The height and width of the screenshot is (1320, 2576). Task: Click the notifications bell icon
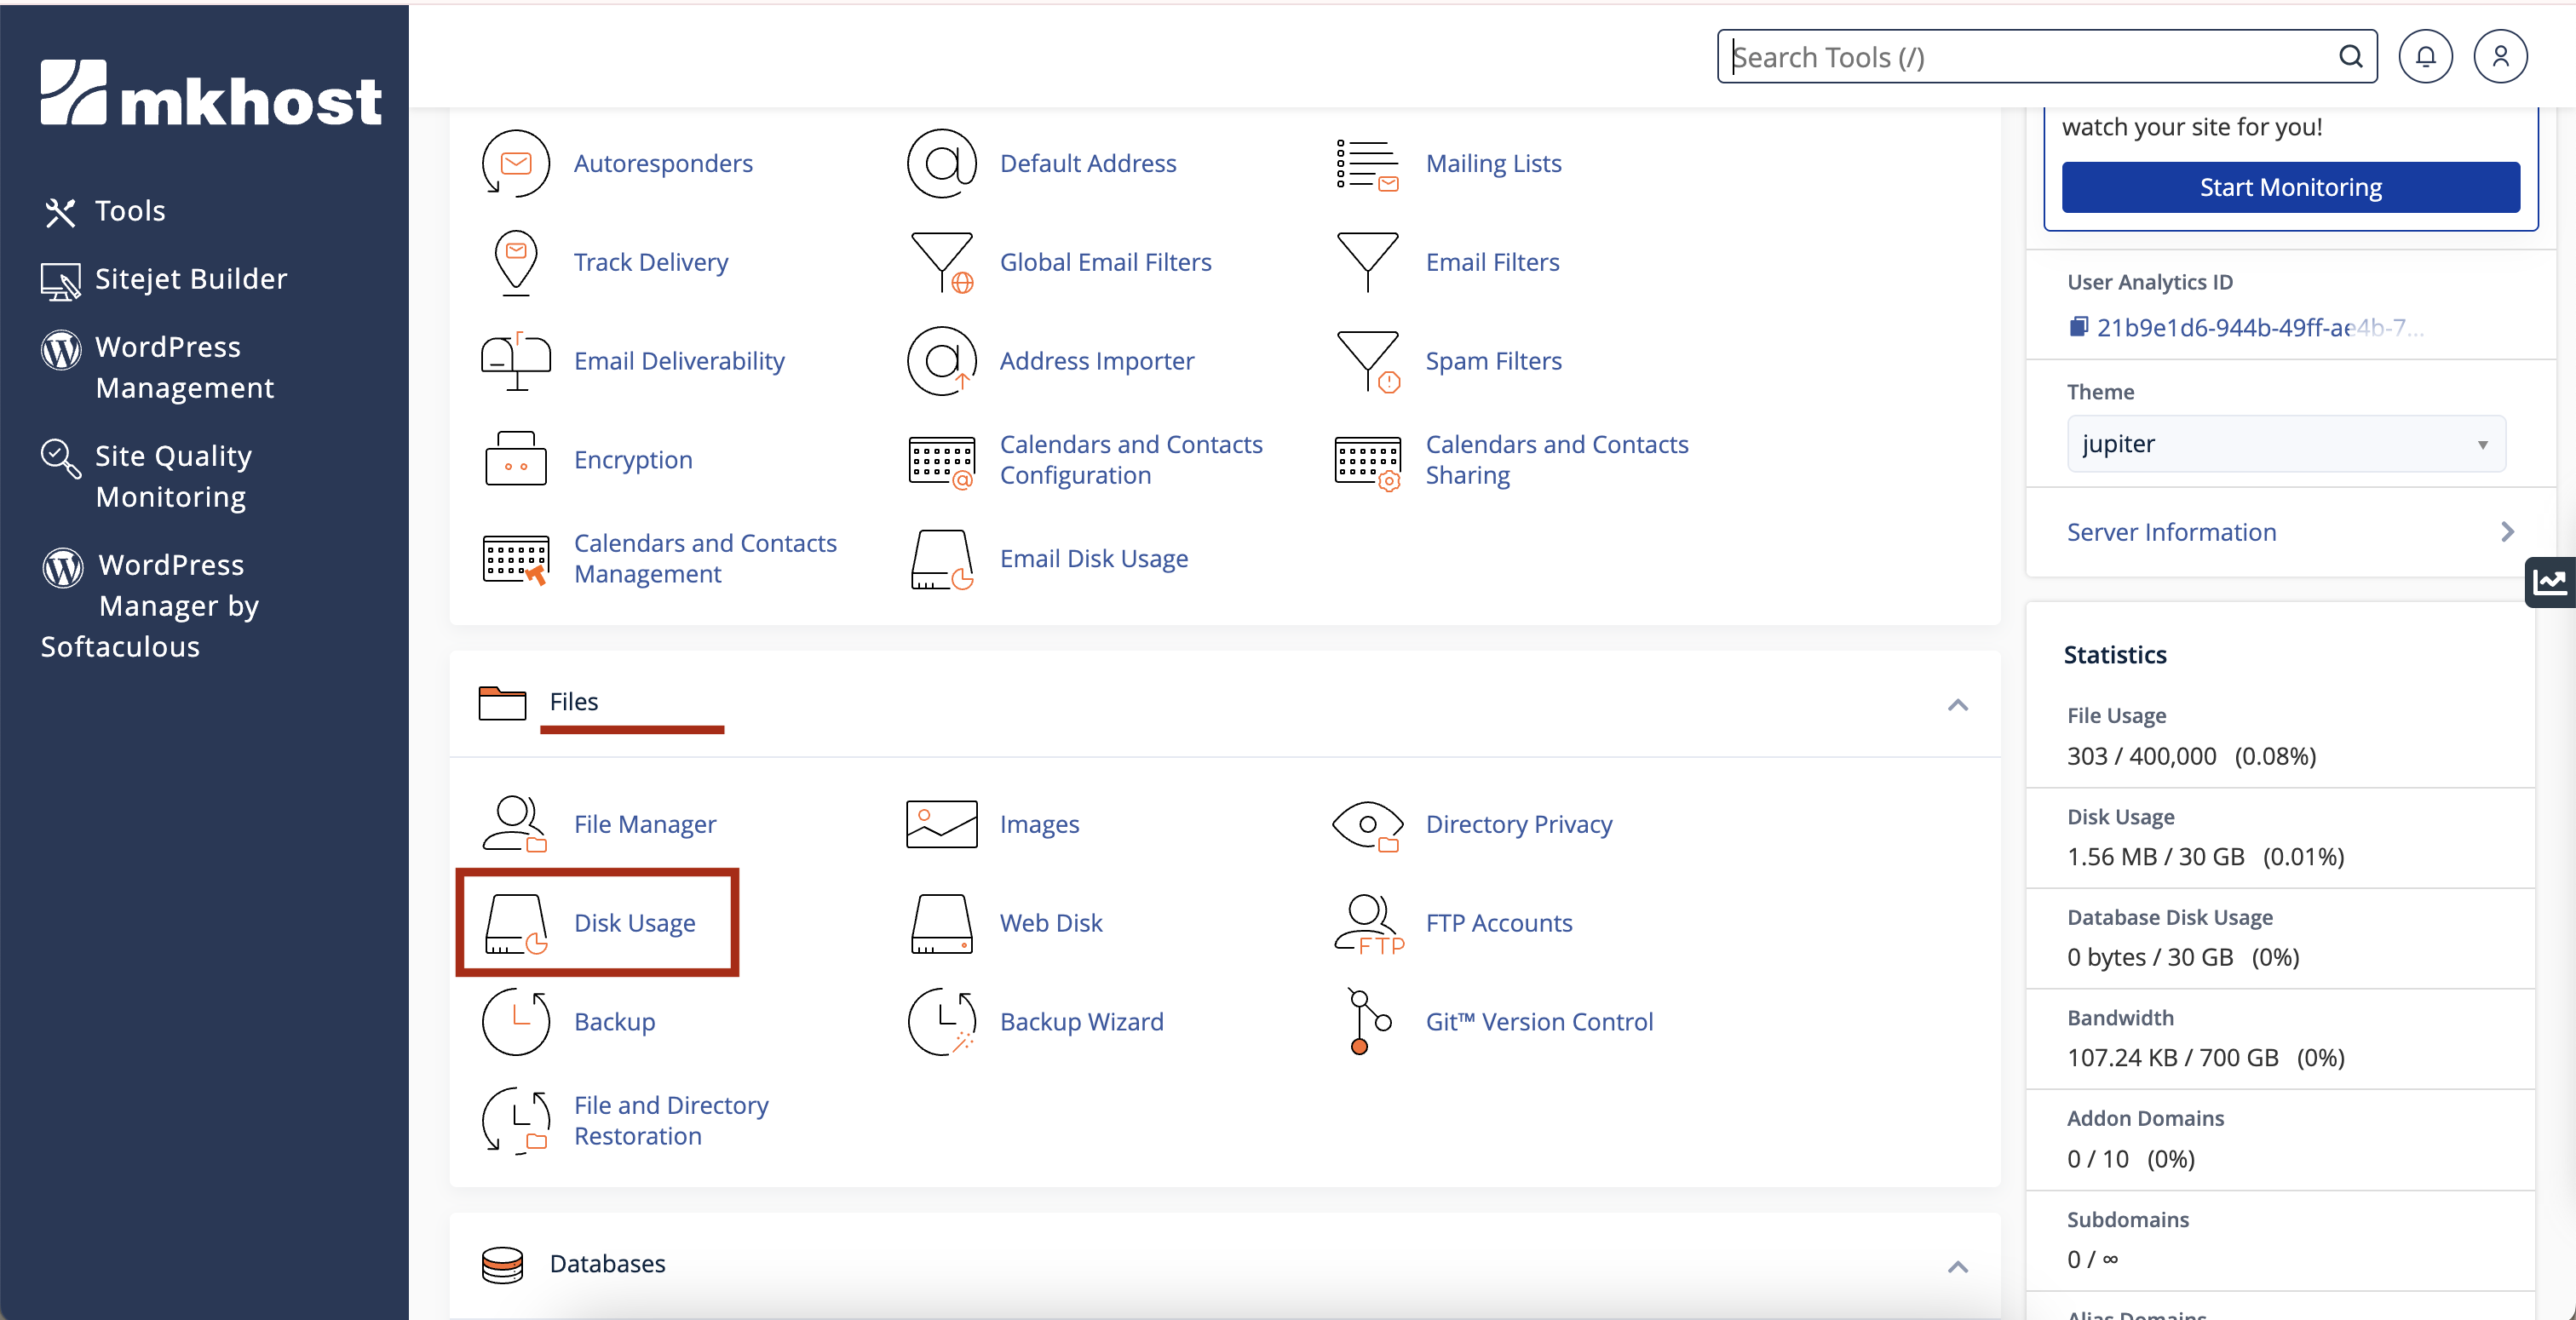2425,57
